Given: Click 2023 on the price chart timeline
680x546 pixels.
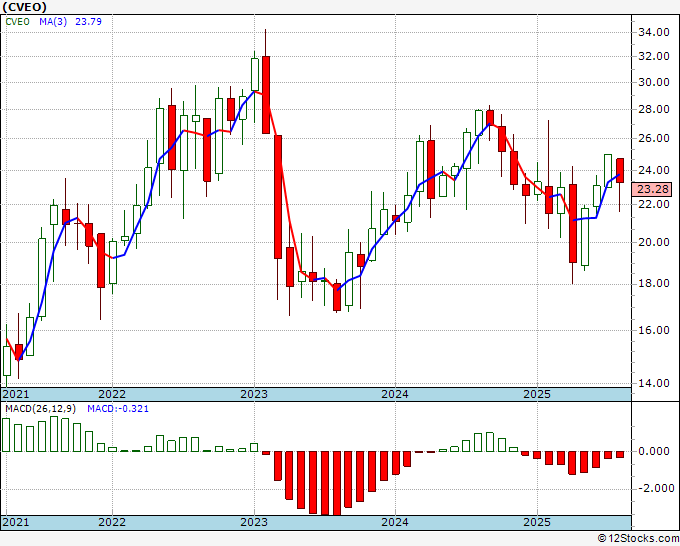Looking at the screenshot, I should pos(254,394).
